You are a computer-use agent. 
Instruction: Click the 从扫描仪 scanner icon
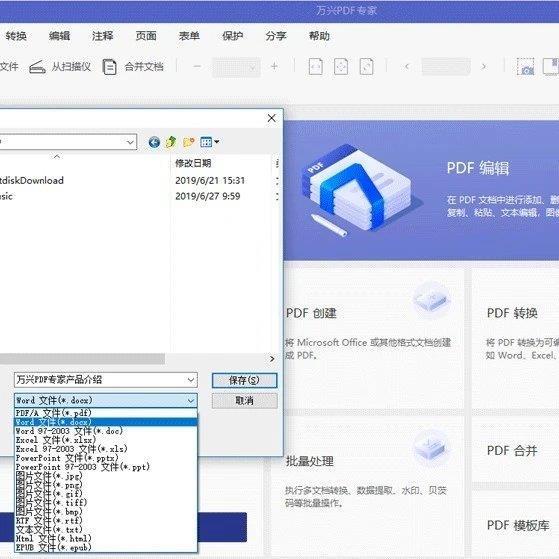[37, 67]
